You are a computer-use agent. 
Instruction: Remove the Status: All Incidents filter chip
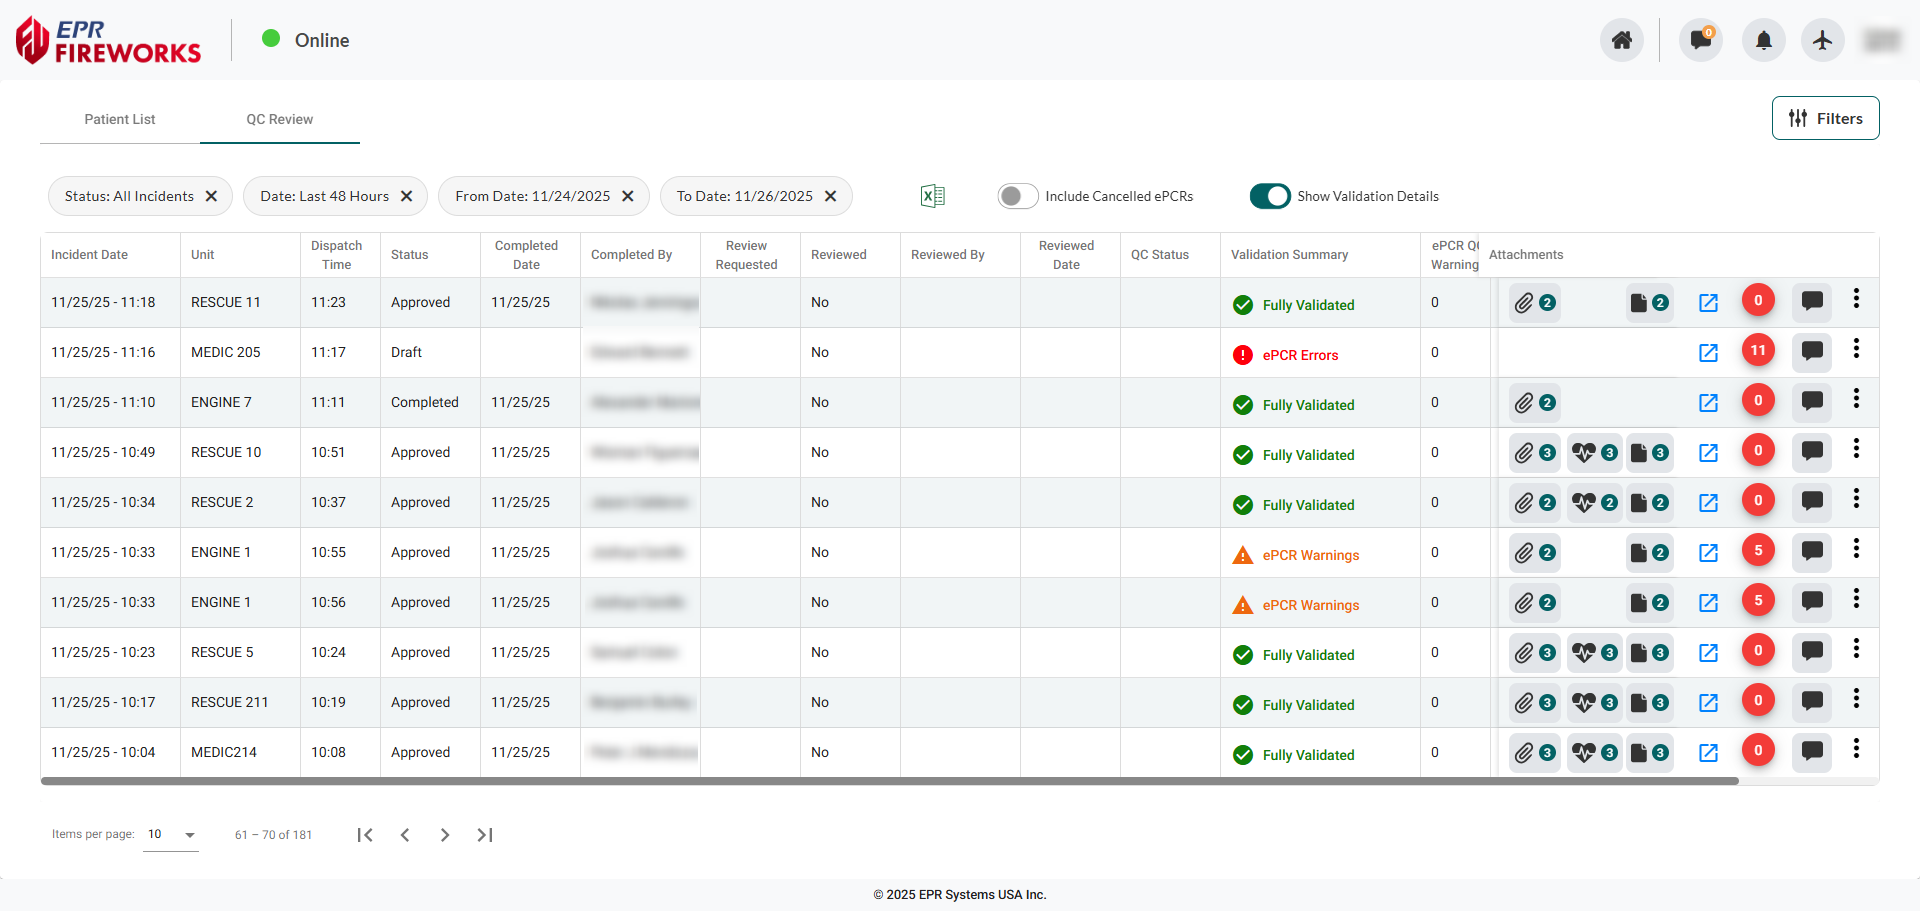(211, 196)
